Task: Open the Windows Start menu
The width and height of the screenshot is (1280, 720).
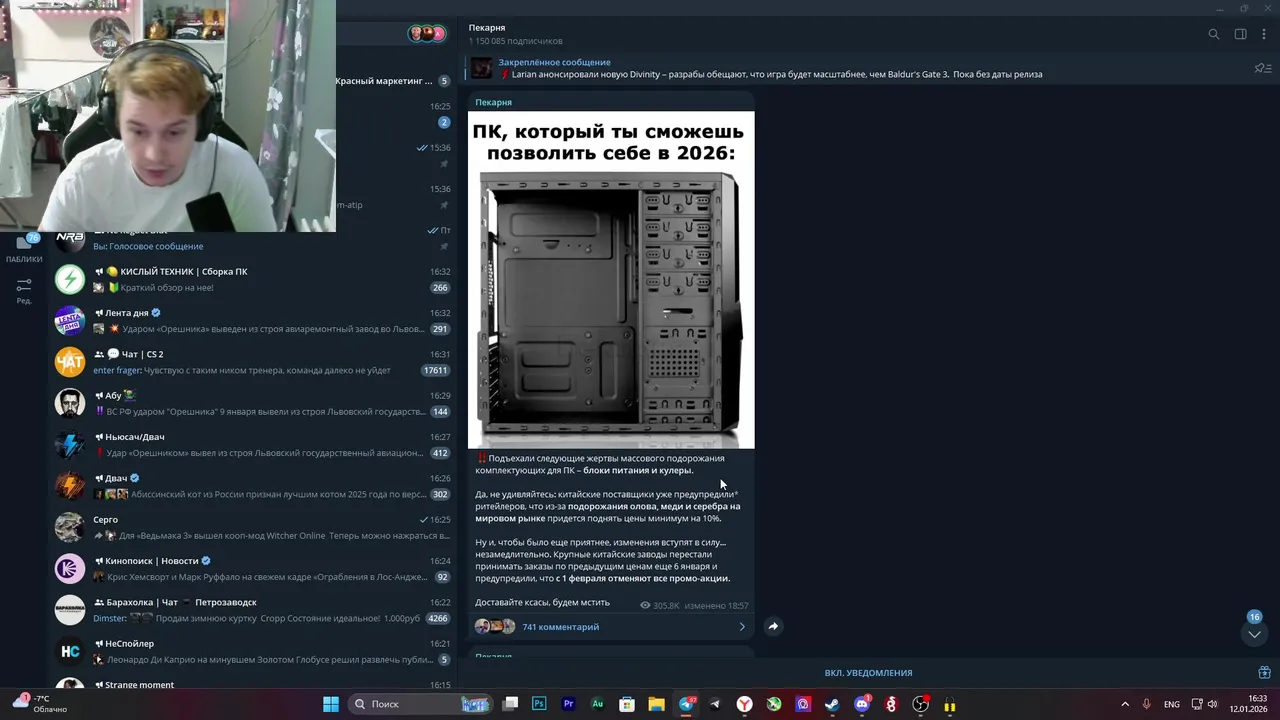Action: [331, 704]
